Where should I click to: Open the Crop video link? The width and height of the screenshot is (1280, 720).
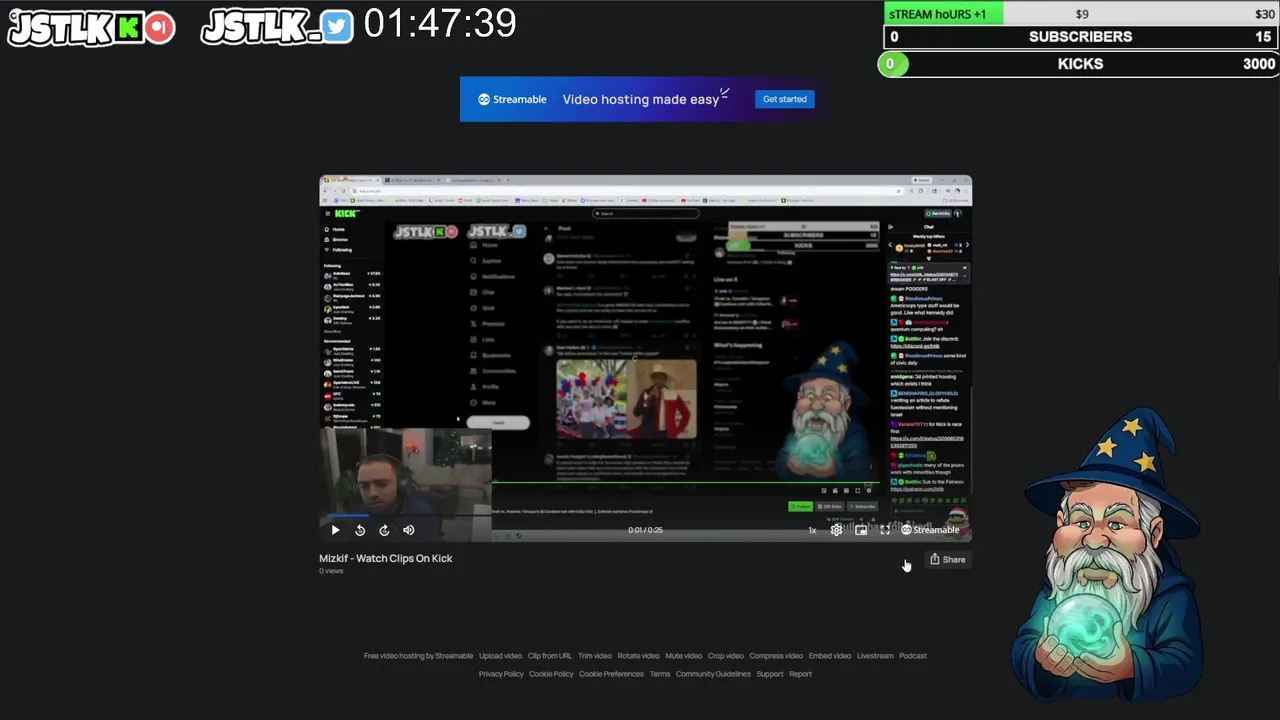tap(726, 656)
